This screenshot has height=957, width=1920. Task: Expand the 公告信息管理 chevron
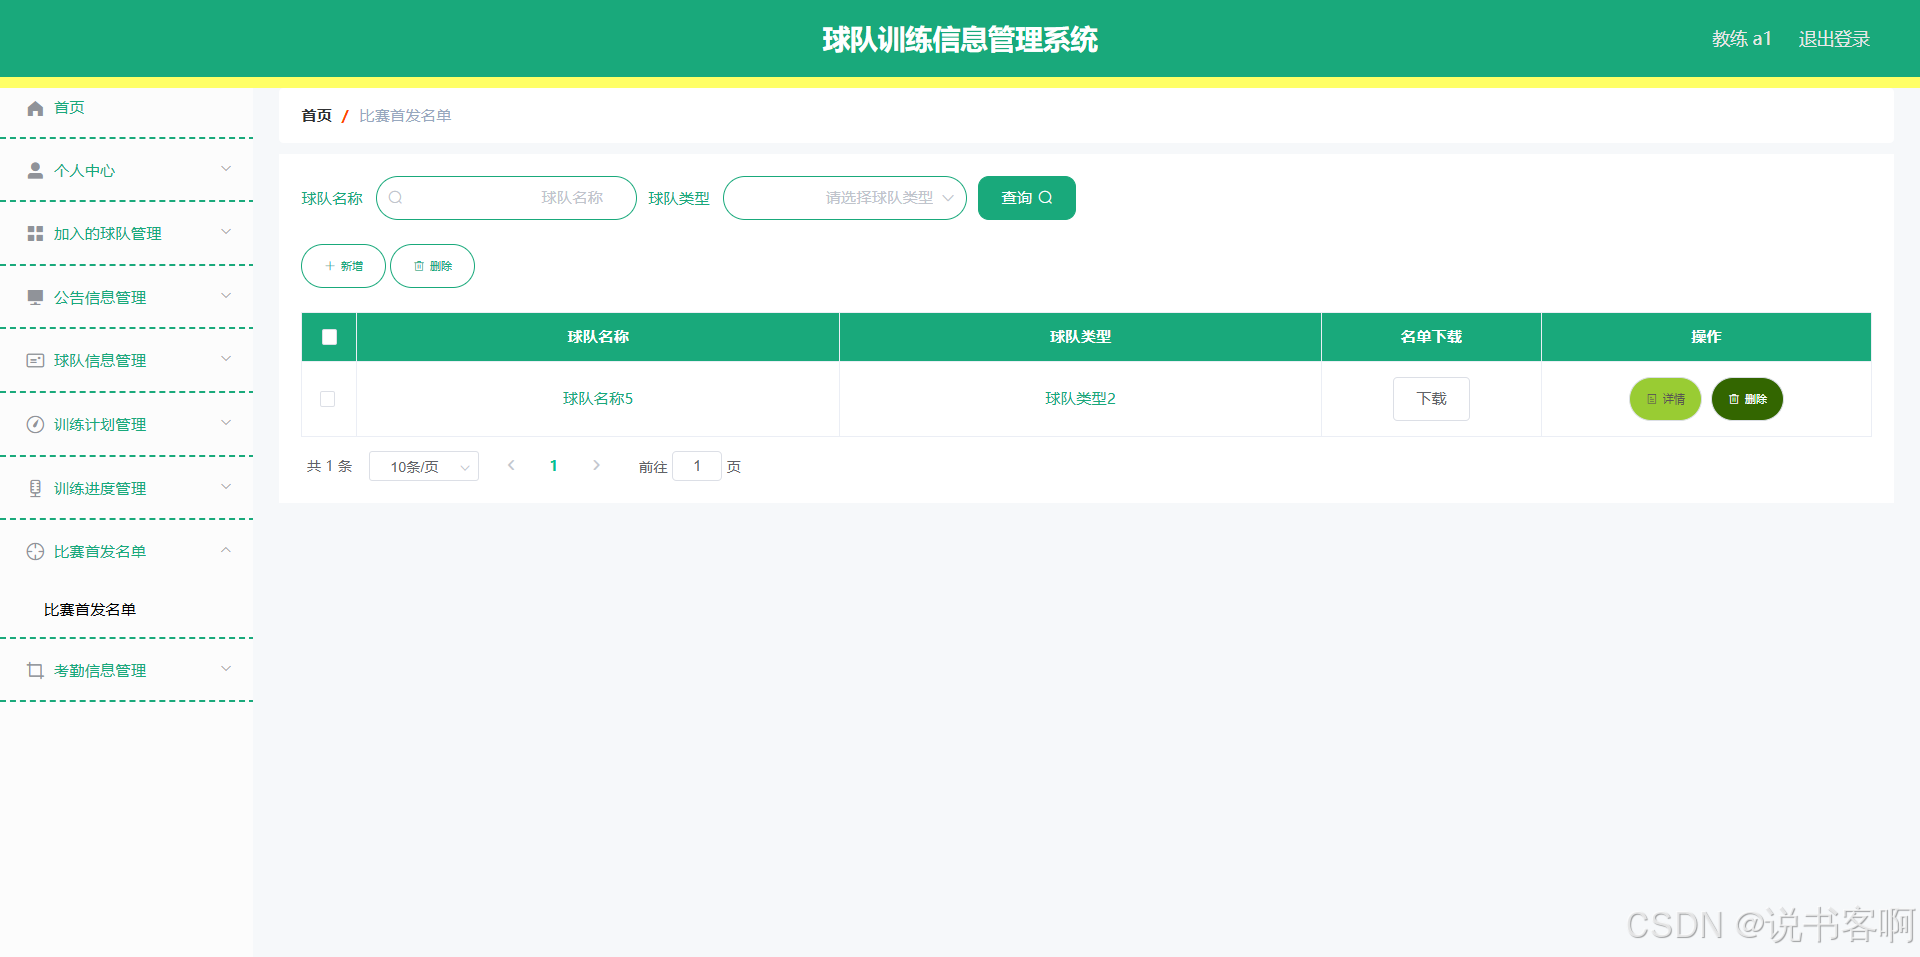226,296
